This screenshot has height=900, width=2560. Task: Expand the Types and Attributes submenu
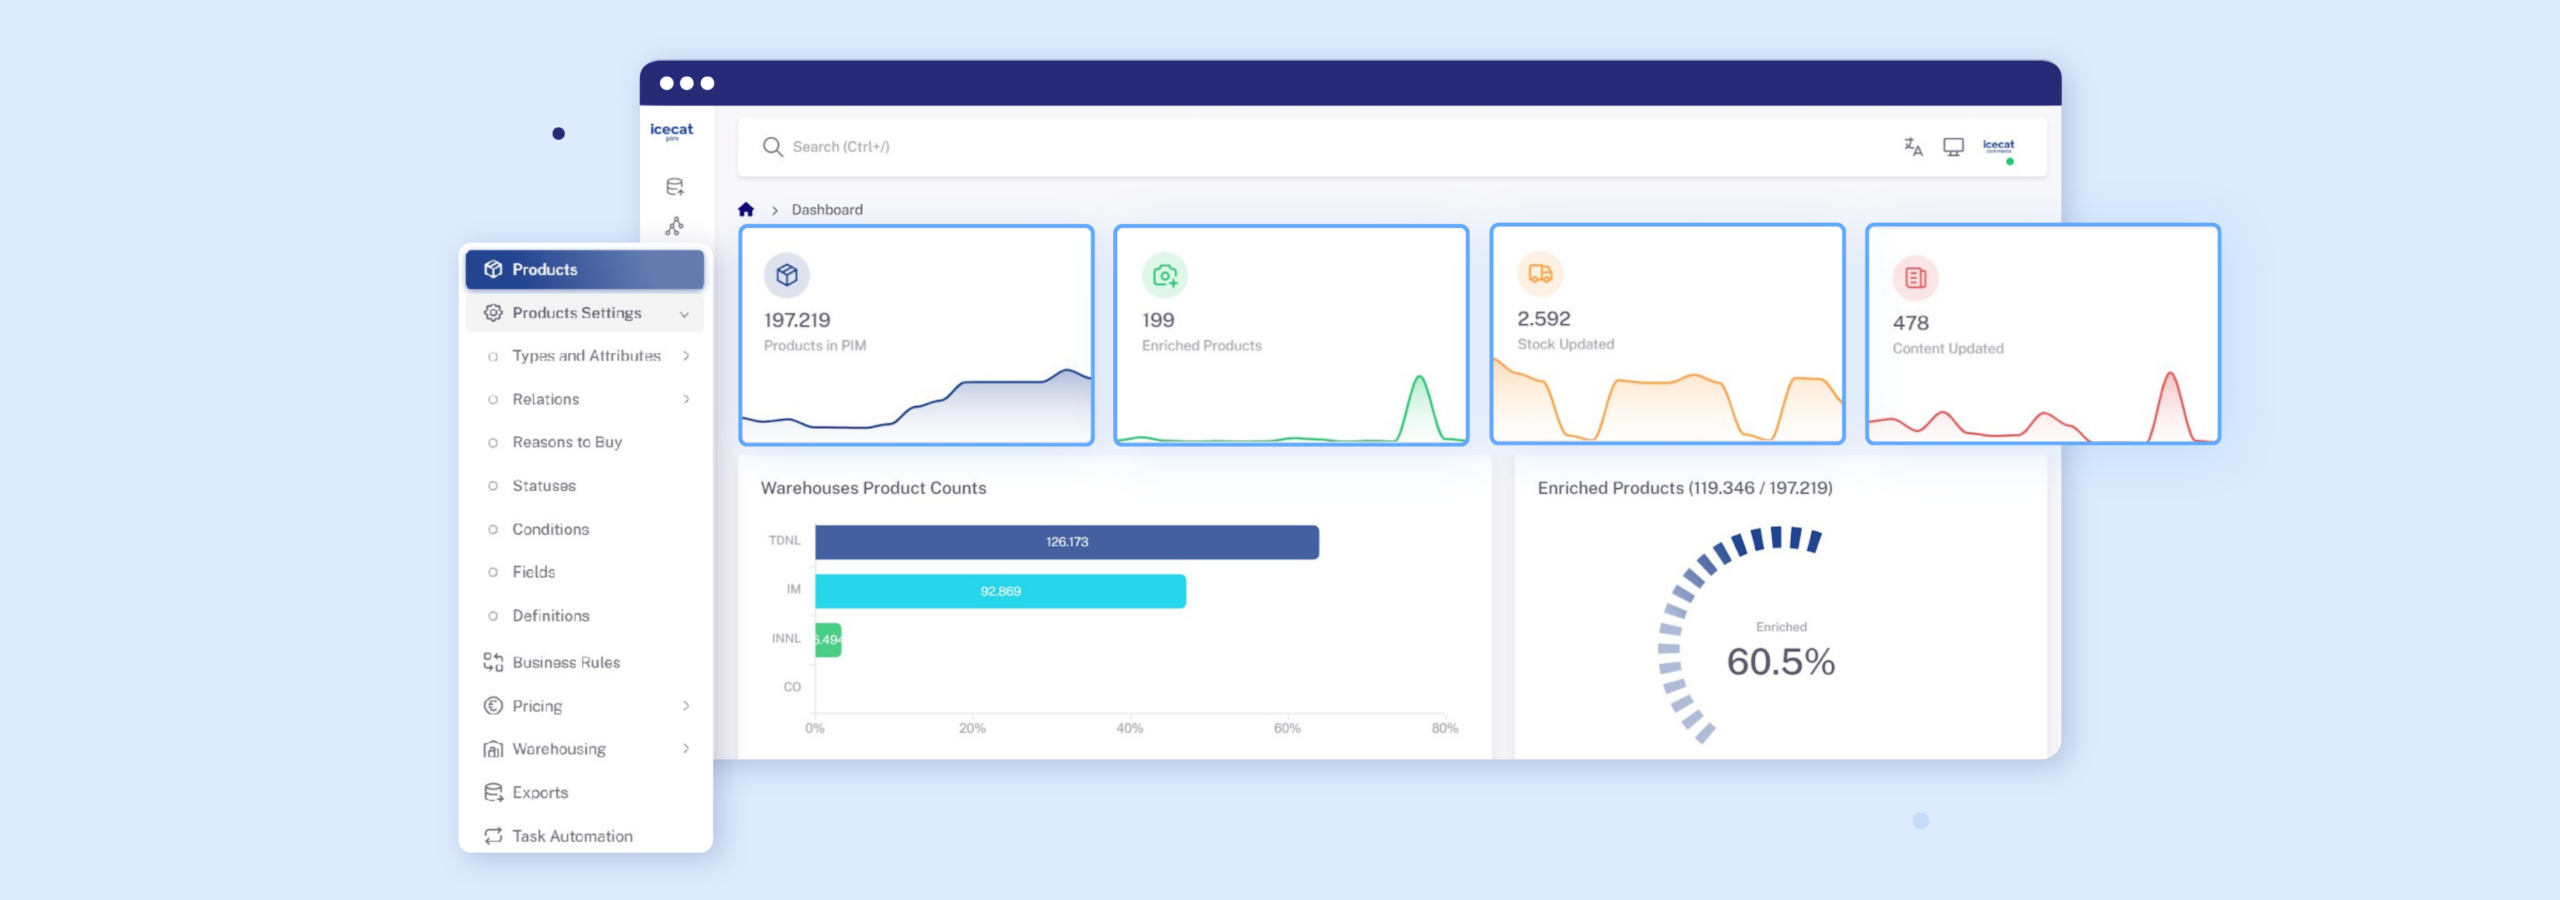click(686, 356)
